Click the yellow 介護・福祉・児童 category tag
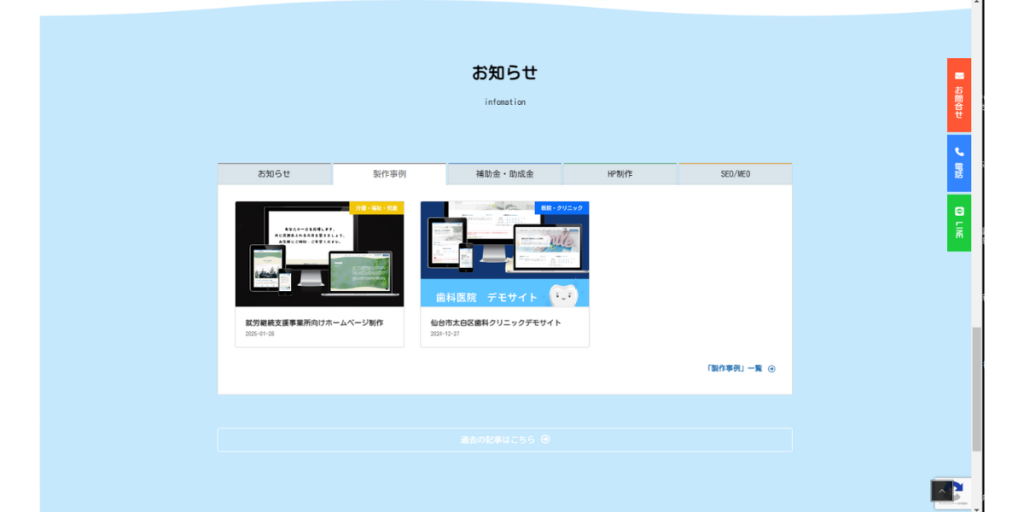The height and width of the screenshot is (512, 1024). 376,208
